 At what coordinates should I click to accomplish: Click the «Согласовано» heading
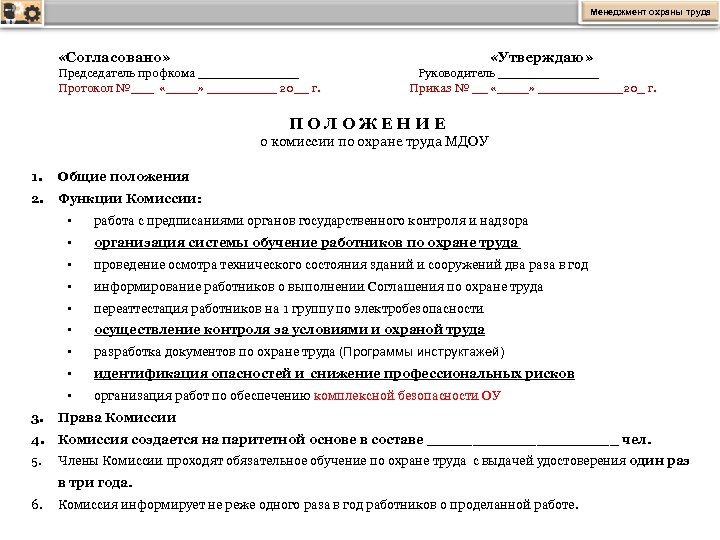pyautogui.click(x=114, y=57)
